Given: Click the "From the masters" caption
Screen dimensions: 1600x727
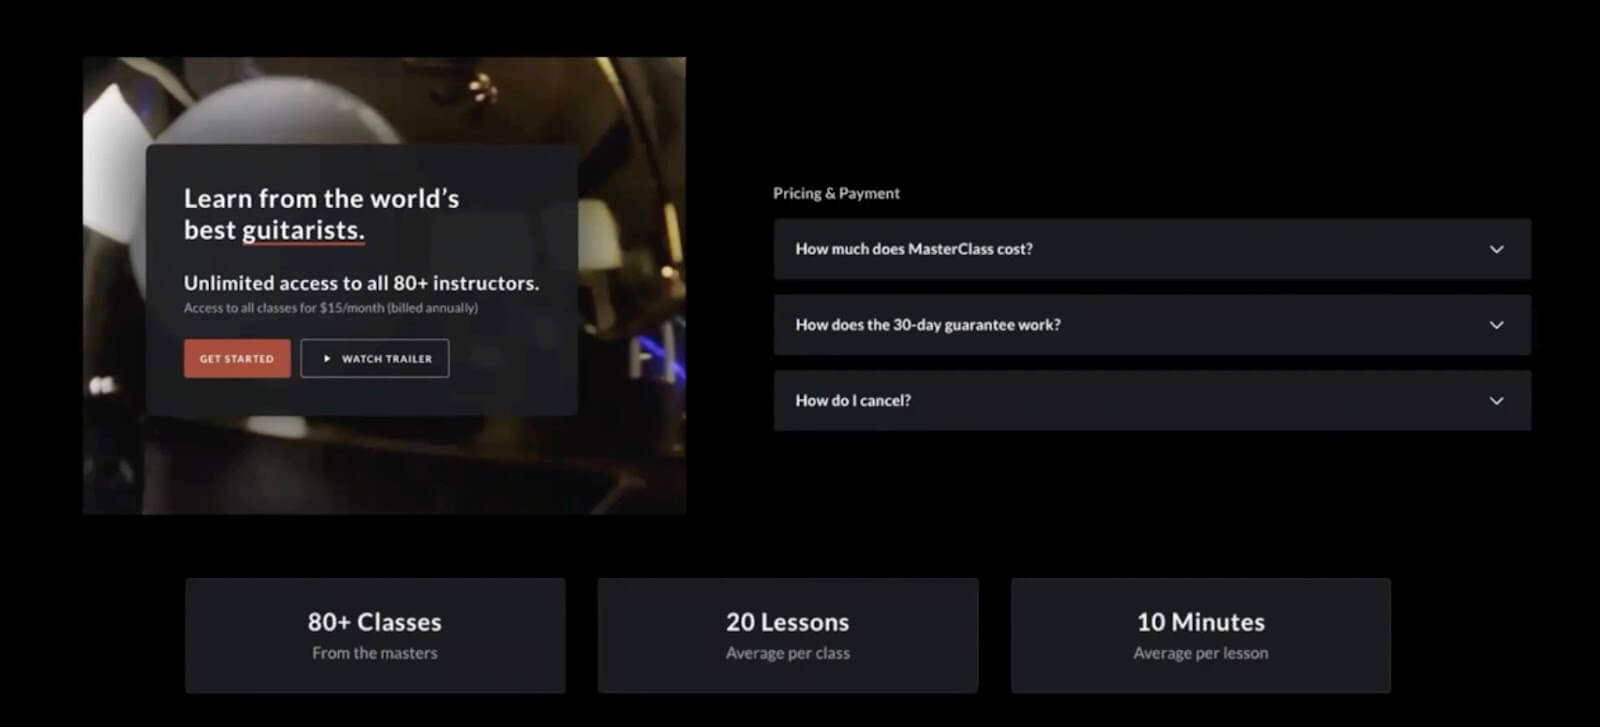Looking at the screenshot, I should tap(375, 653).
